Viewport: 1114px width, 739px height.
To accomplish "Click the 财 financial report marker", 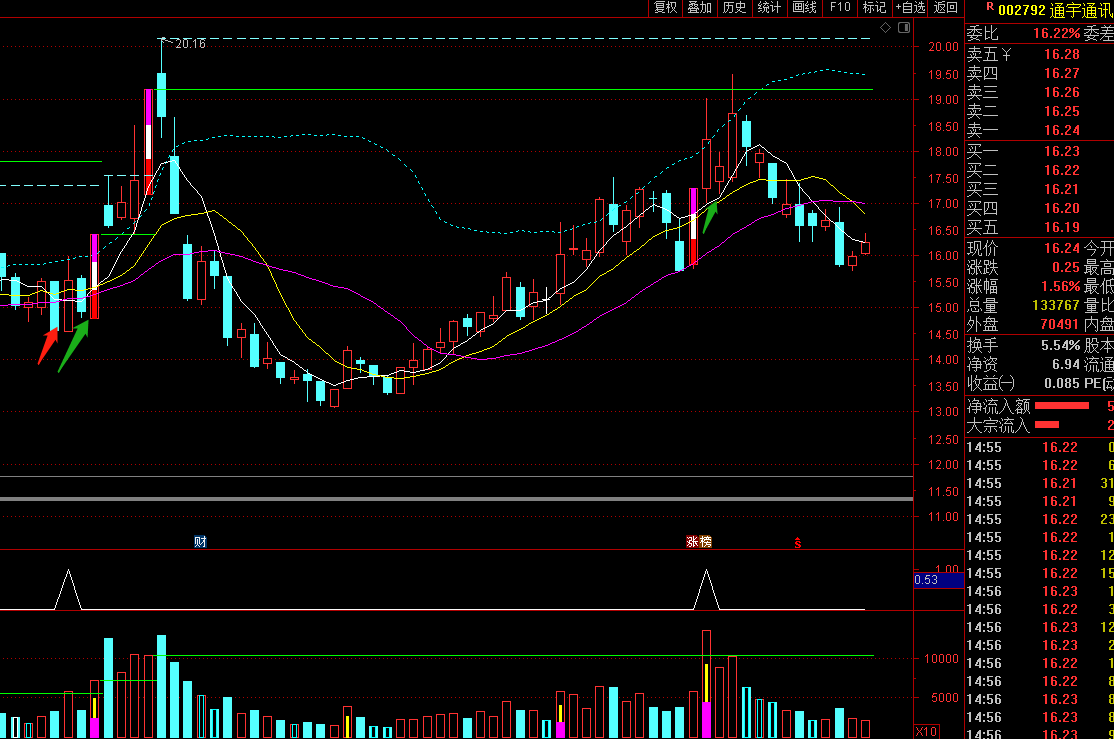I will 200,541.
